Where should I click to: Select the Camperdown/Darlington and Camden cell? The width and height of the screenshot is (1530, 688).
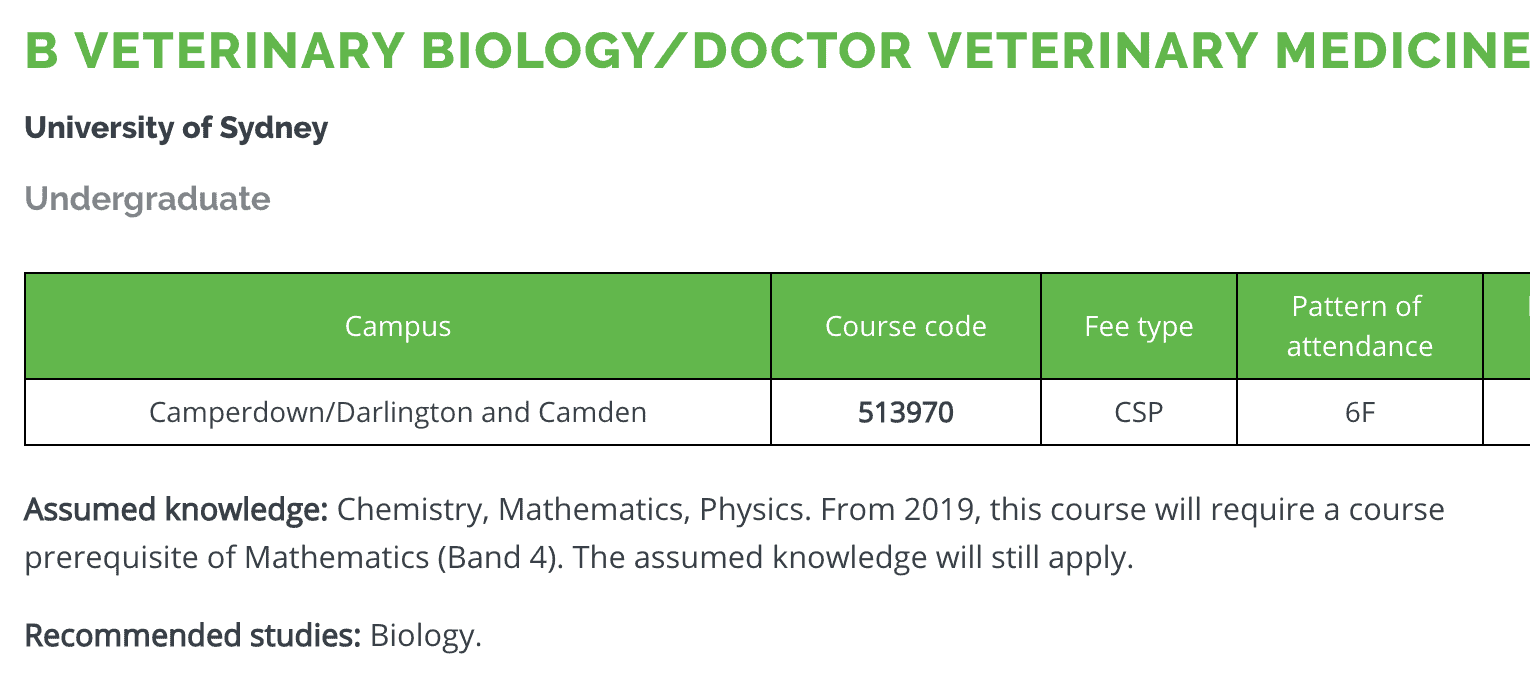[398, 412]
